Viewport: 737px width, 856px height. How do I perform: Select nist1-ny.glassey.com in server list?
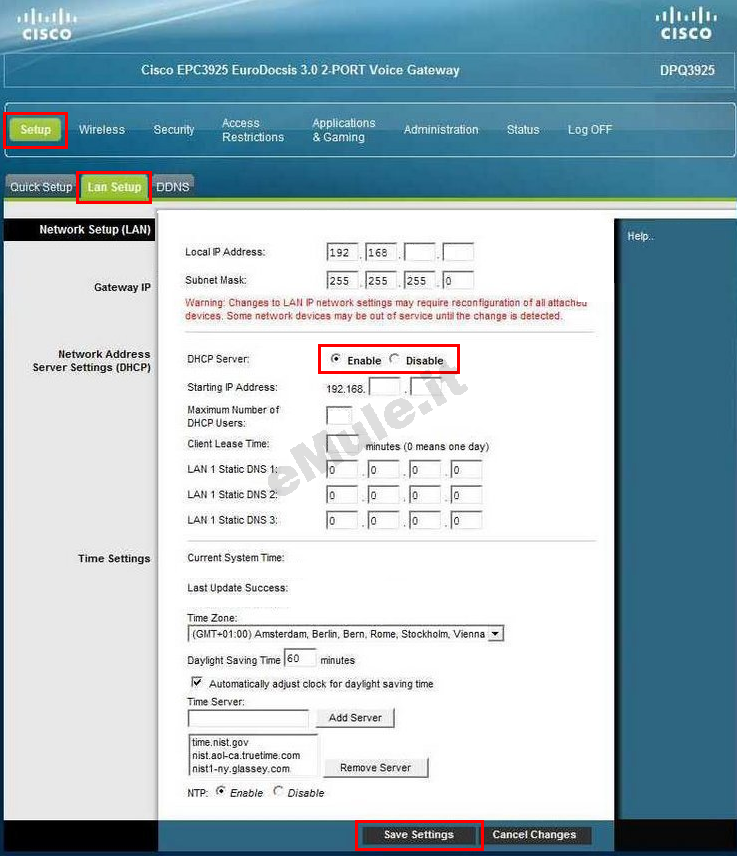(x=241, y=769)
